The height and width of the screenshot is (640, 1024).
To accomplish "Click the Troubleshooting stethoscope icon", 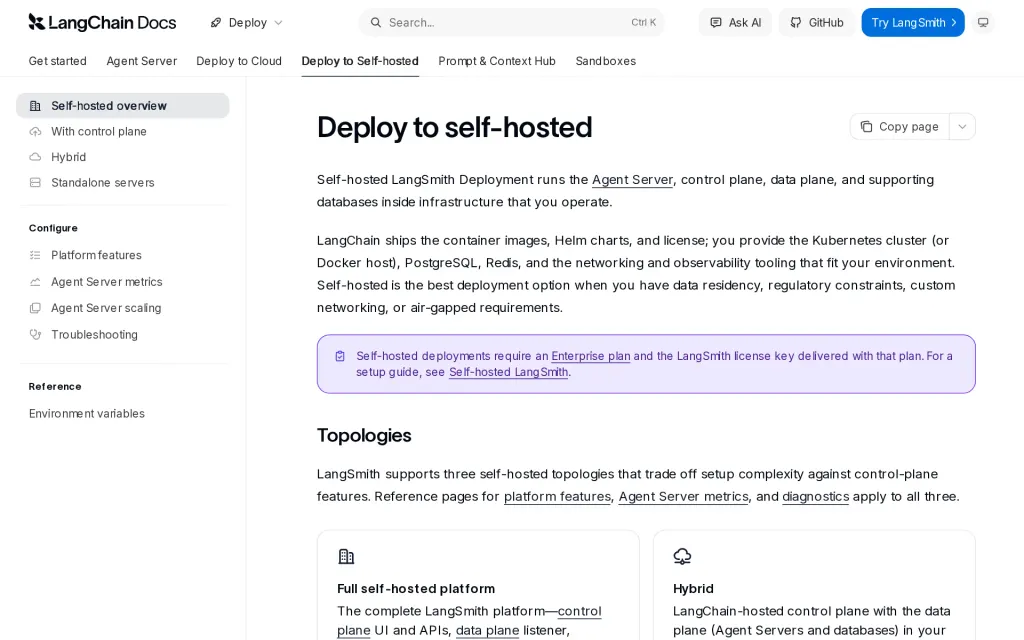I will pos(35,334).
